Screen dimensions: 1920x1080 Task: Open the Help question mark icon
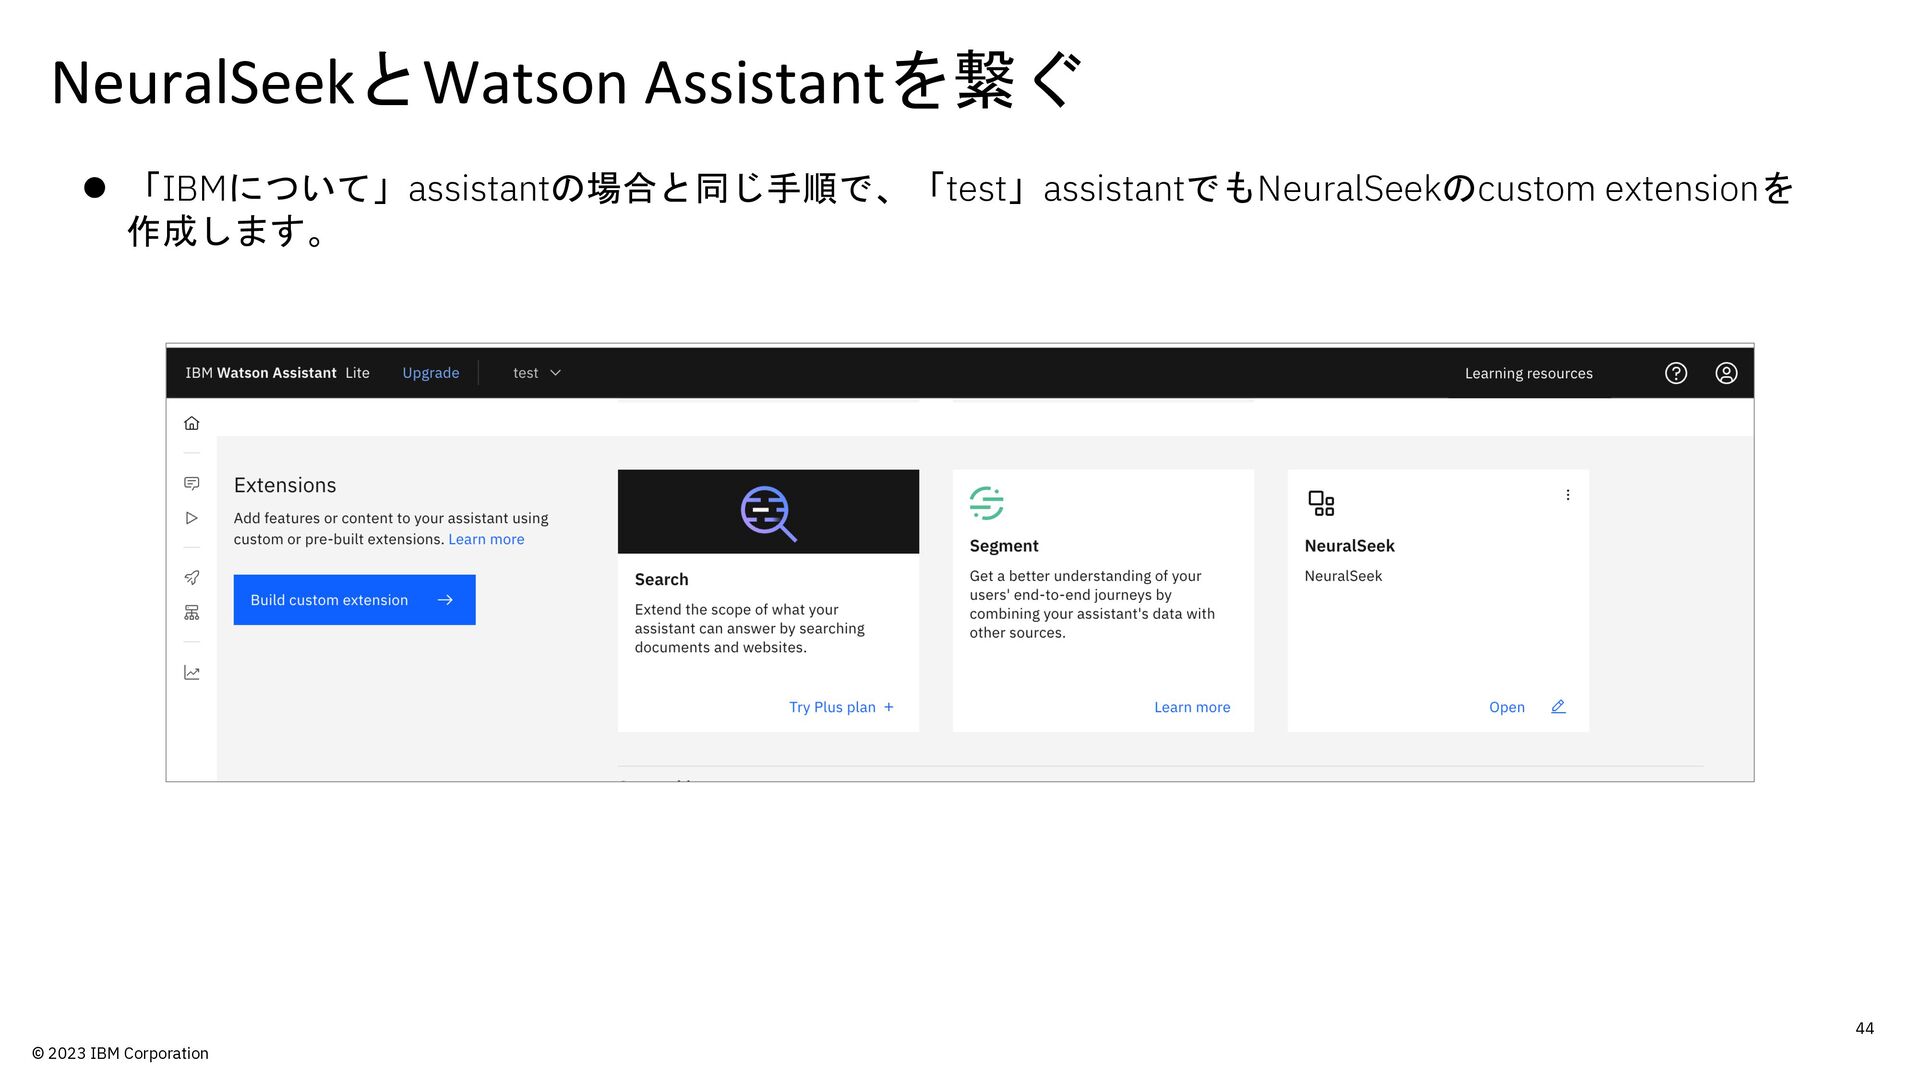(1676, 373)
